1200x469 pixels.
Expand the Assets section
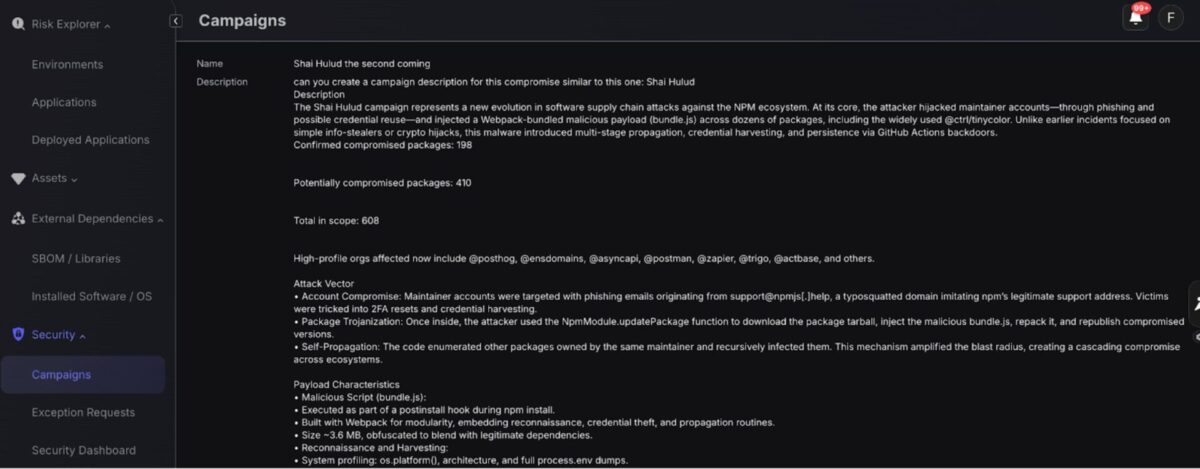75,179
